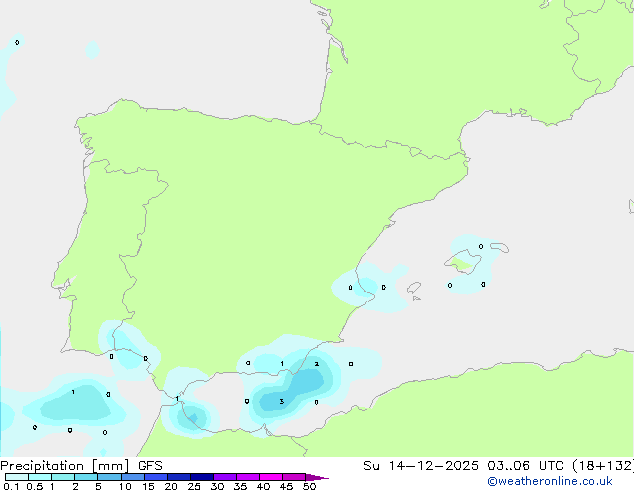
Task: Click the '10' legend scale number
Action: (x=125, y=486)
